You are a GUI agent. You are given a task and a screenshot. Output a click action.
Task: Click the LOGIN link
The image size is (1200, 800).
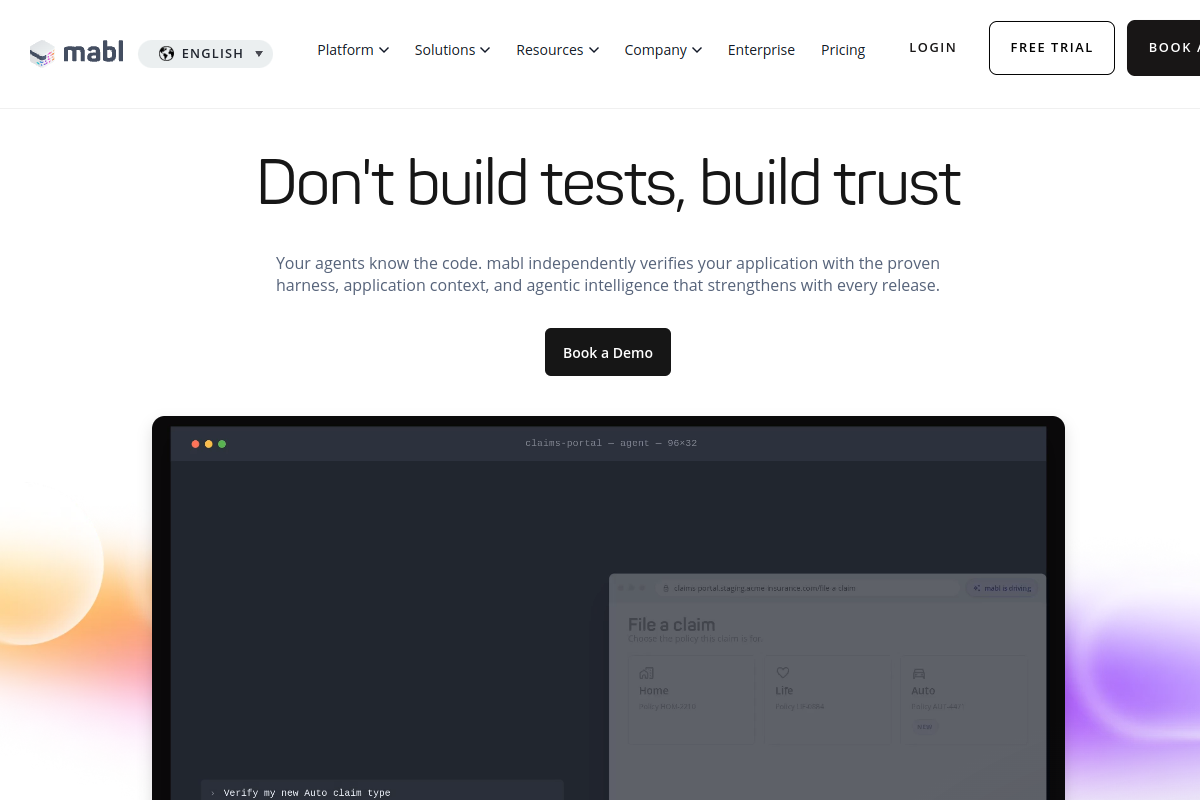click(933, 48)
